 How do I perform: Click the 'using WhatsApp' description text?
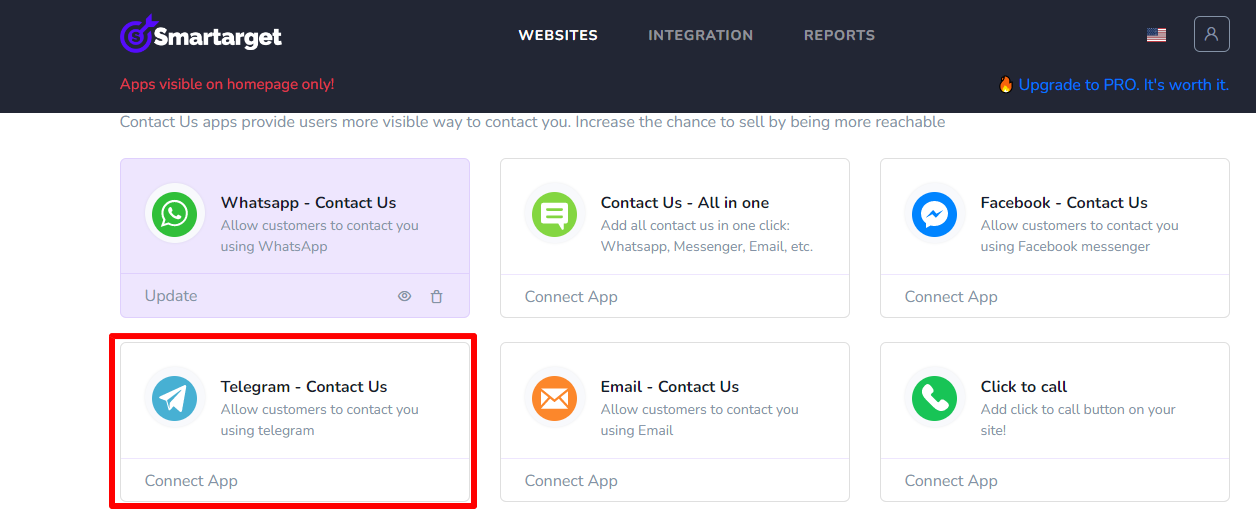pyautogui.click(x=274, y=247)
